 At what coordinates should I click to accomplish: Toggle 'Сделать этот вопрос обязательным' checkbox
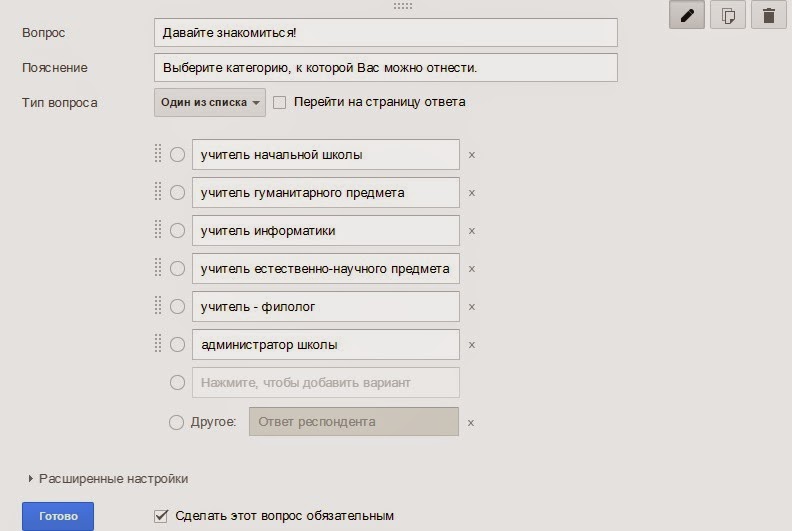pos(161,516)
